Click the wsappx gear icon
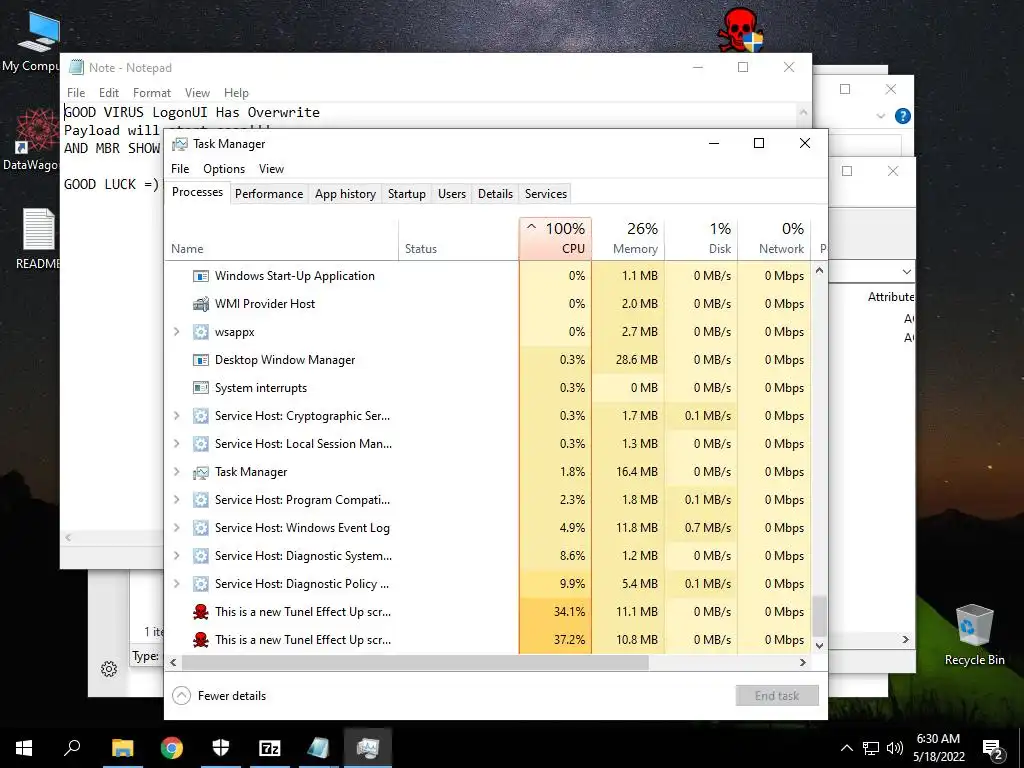Viewport: 1024px width, 768px height. point(200,332)
